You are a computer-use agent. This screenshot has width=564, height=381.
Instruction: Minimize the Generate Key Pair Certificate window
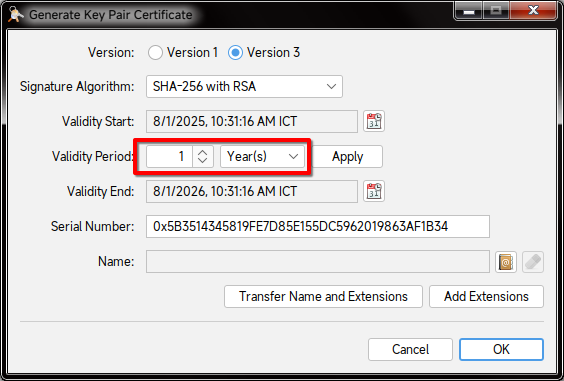(x=469, y=10)
